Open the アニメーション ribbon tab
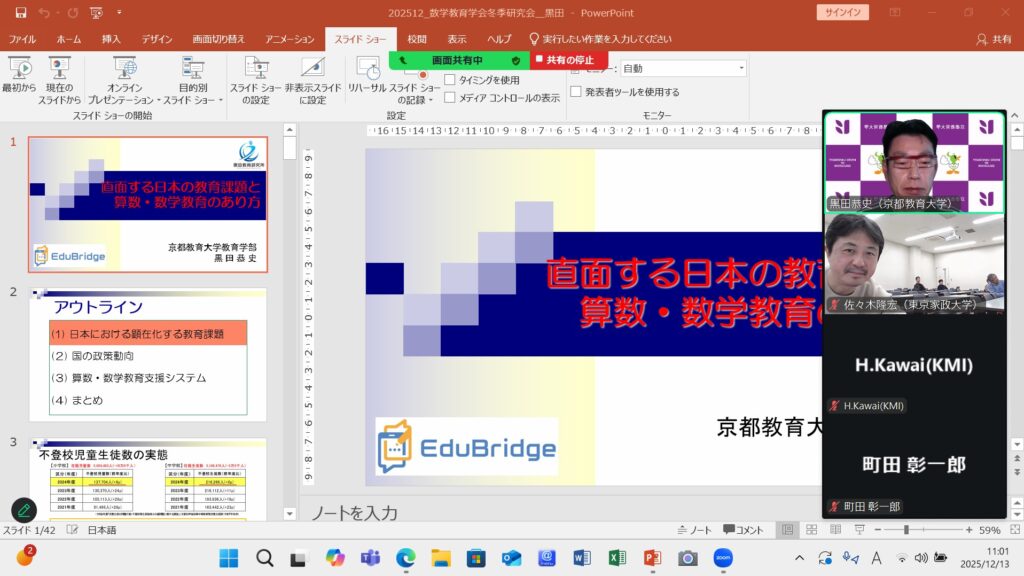 click(289, 39)
